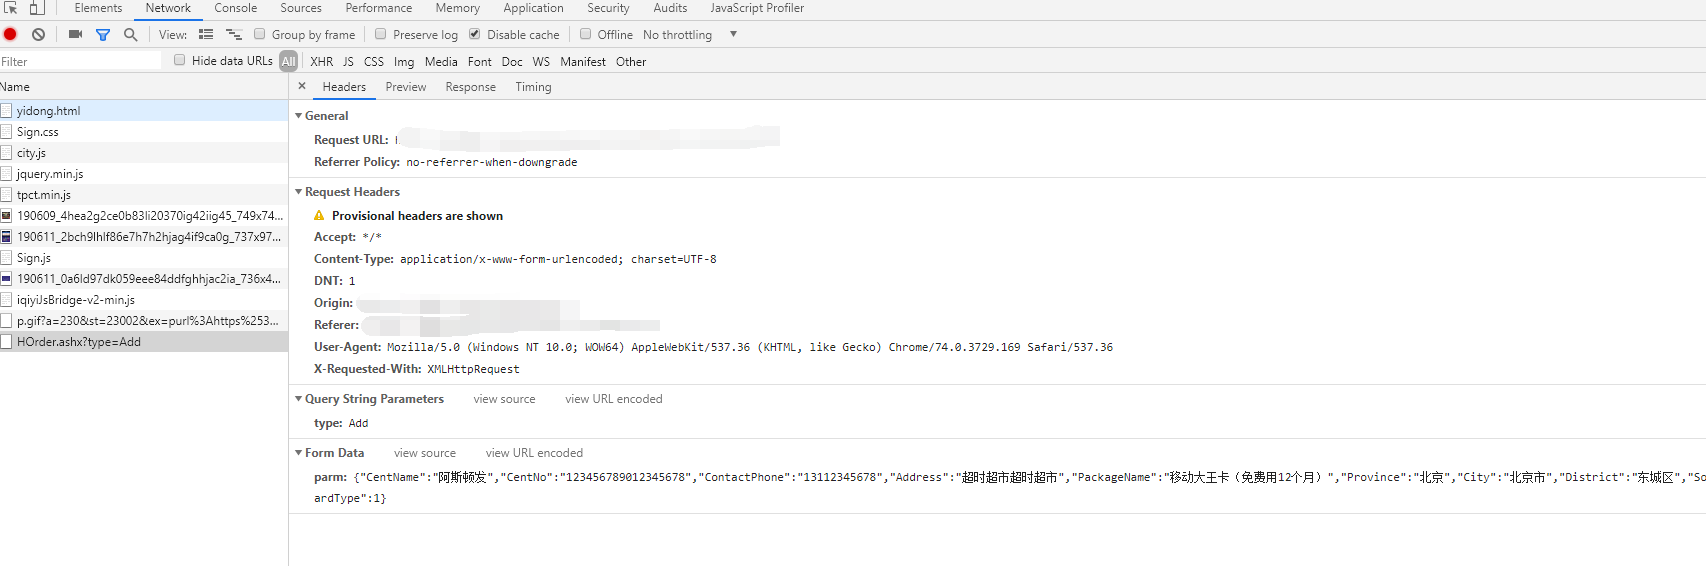Image resolution: width=1706 pixels, height=566 pixels.
Task: Select the city.js request
Action: 144,153
